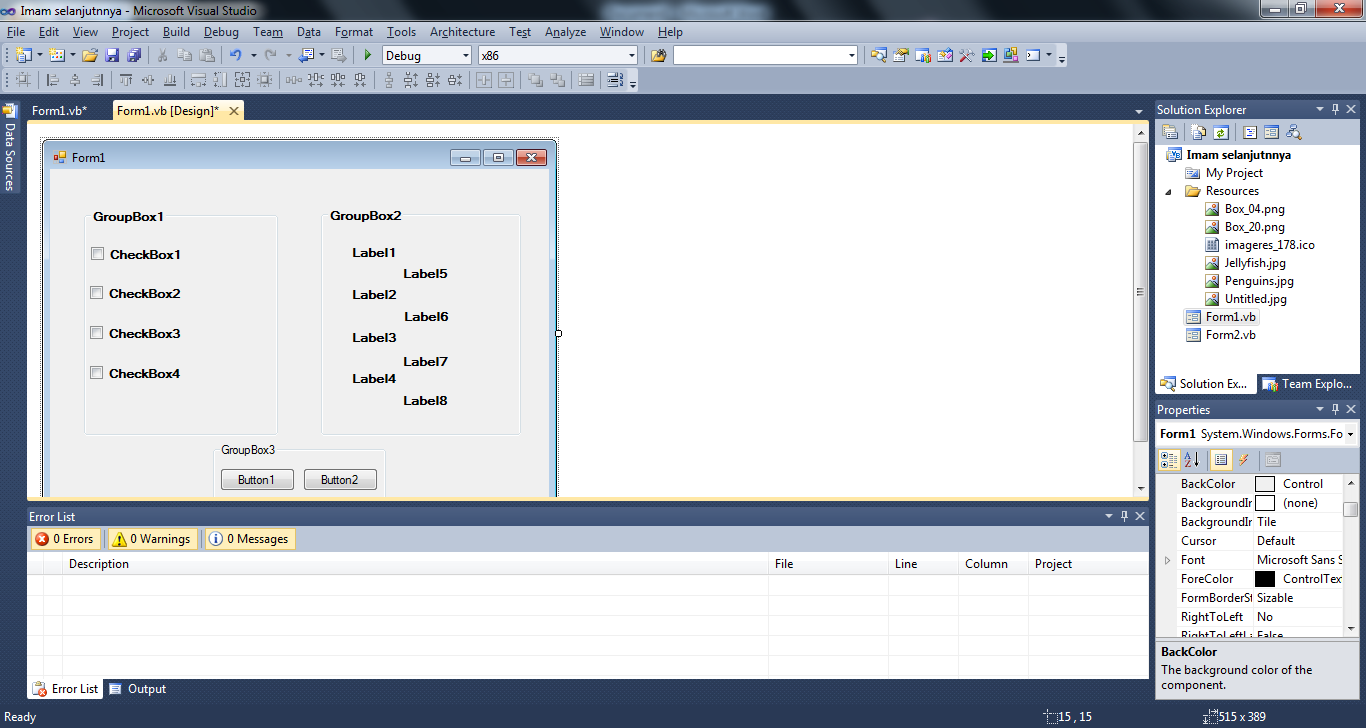Switch to the Form1.vb* code tab
Viewport: 1366px width, 728px height.
coord(59,111)
